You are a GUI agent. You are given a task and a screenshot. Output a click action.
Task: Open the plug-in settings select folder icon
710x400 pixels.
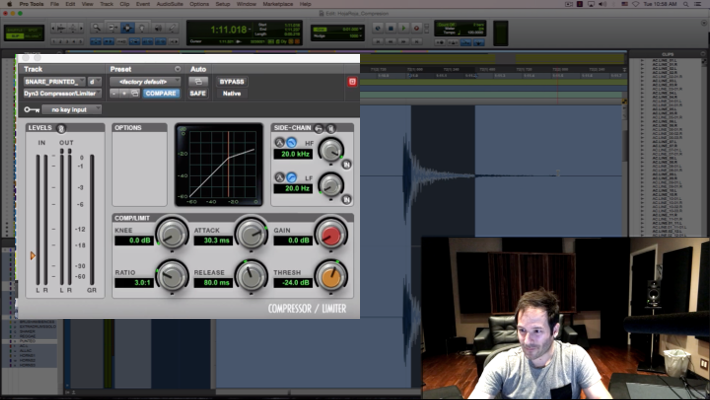134,93
